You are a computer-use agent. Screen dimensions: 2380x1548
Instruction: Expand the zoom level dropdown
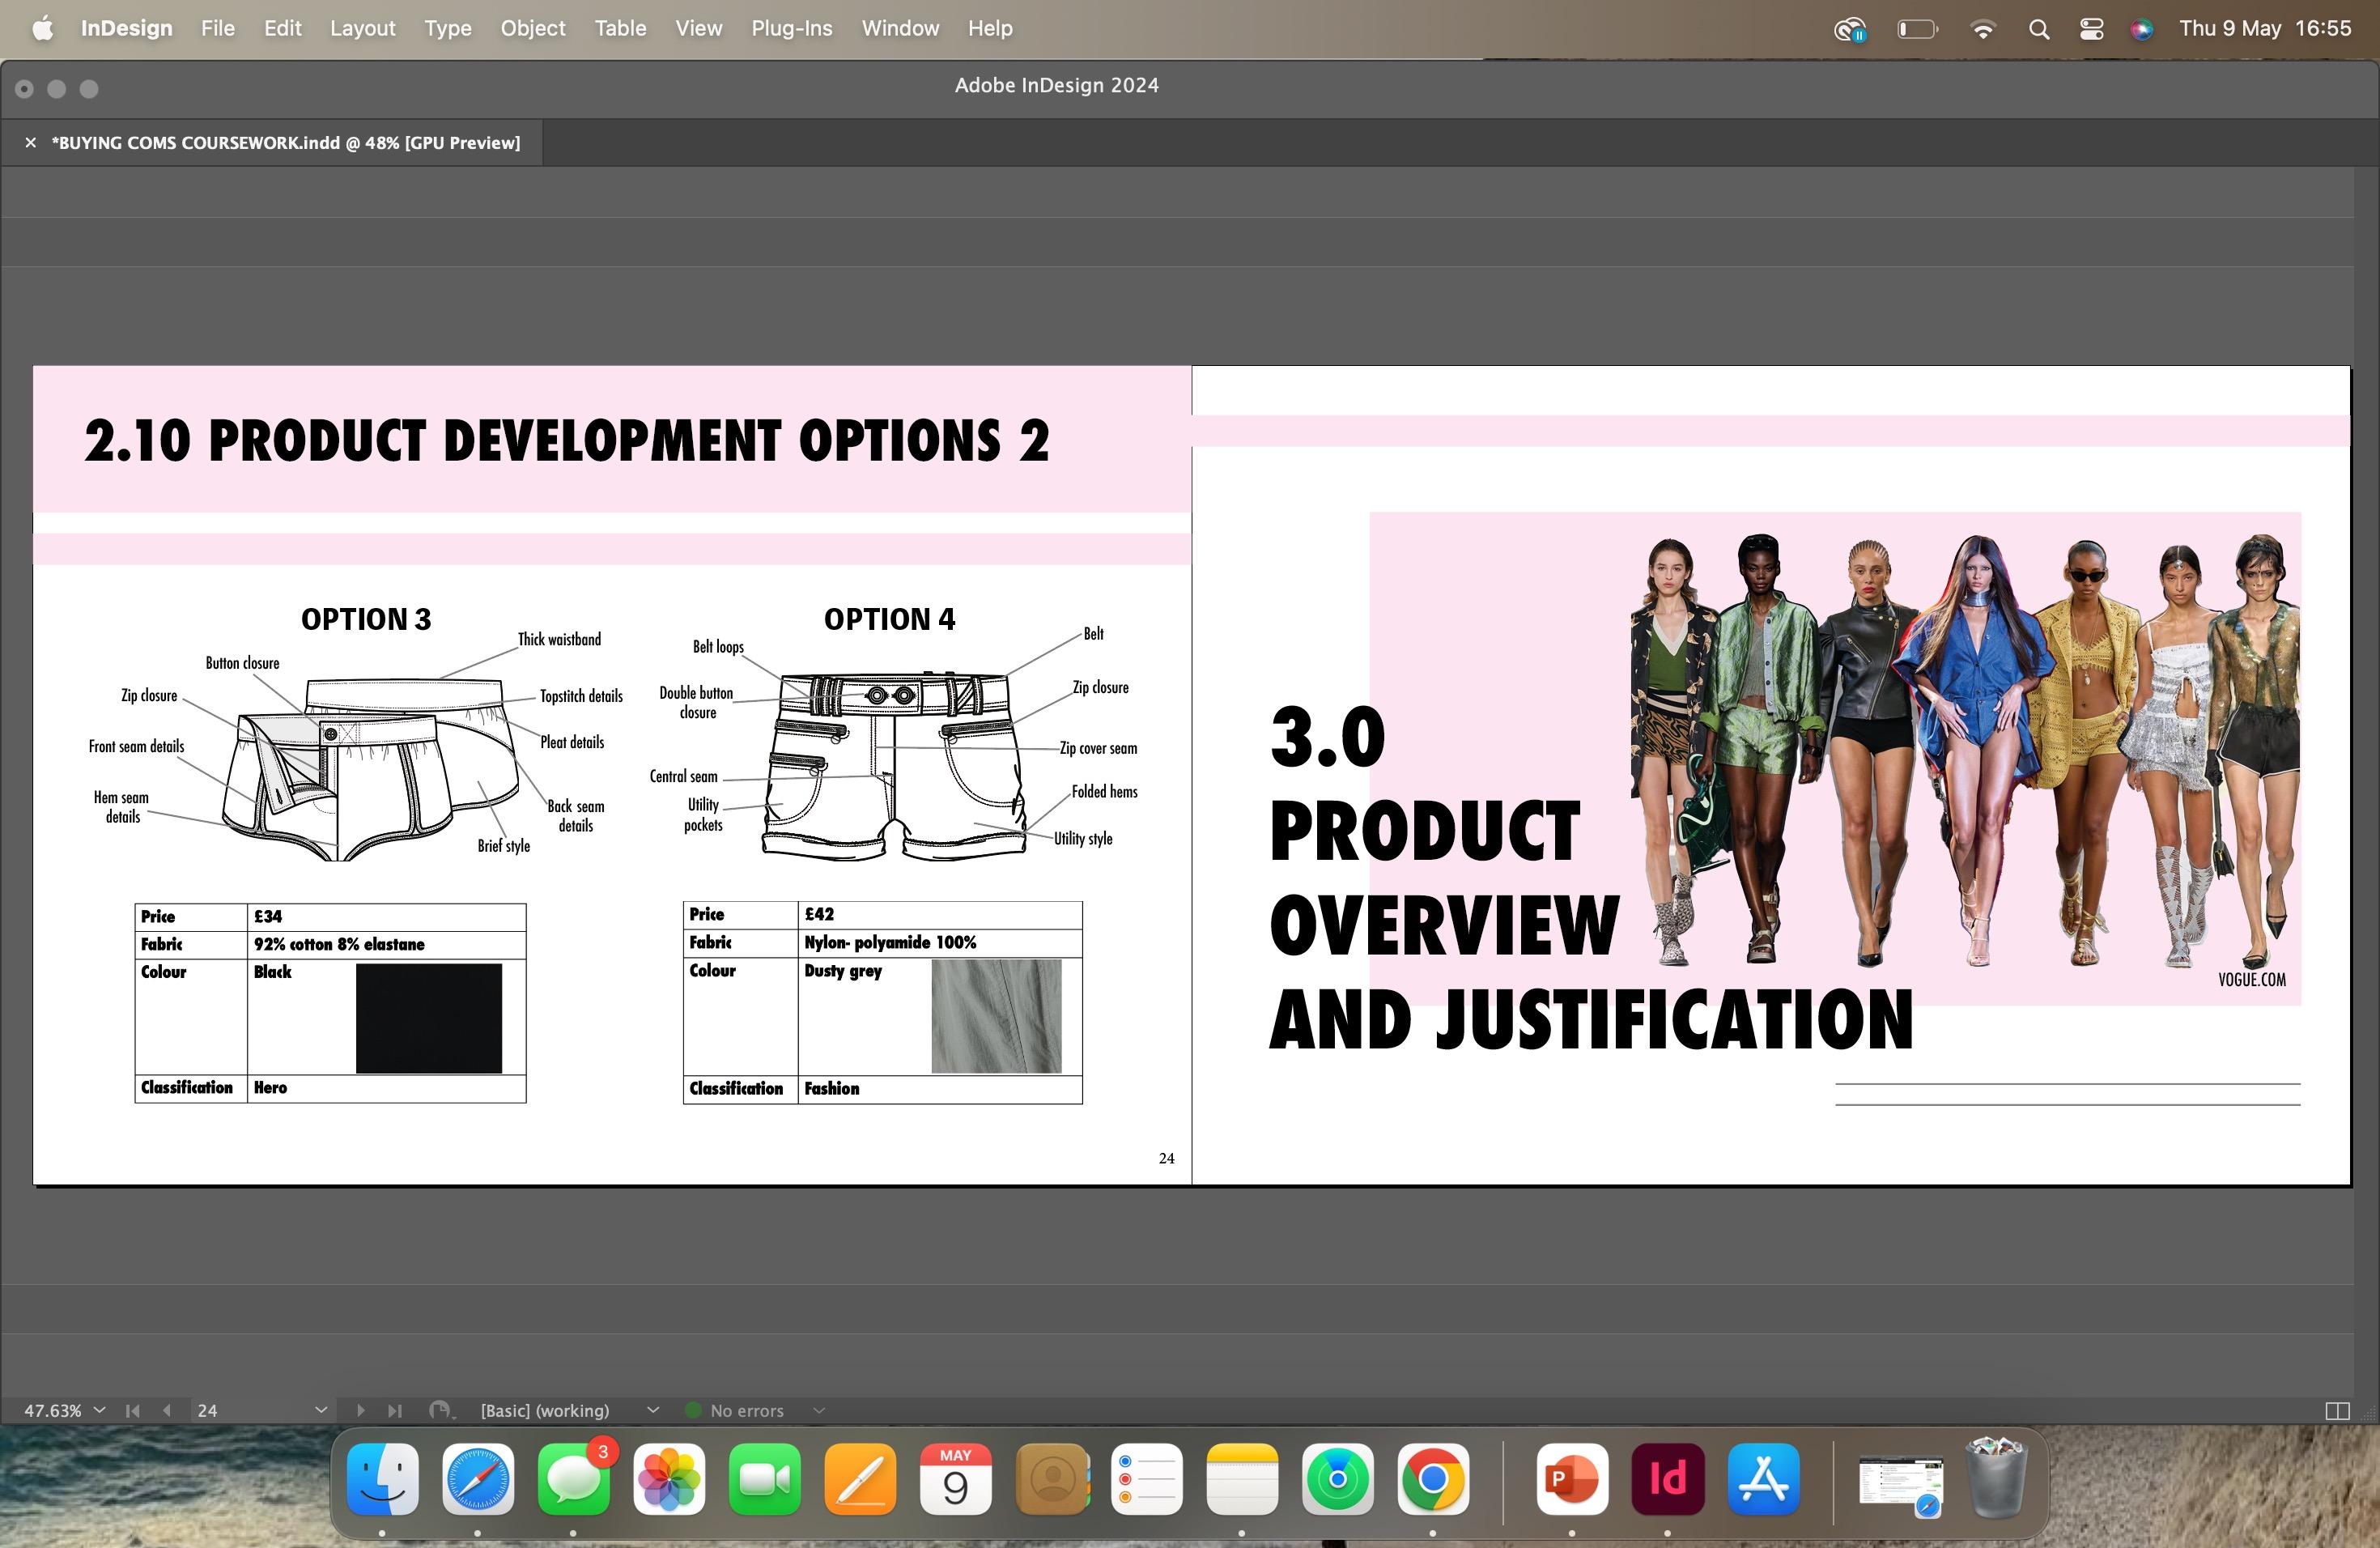(x=99, y=1410)
